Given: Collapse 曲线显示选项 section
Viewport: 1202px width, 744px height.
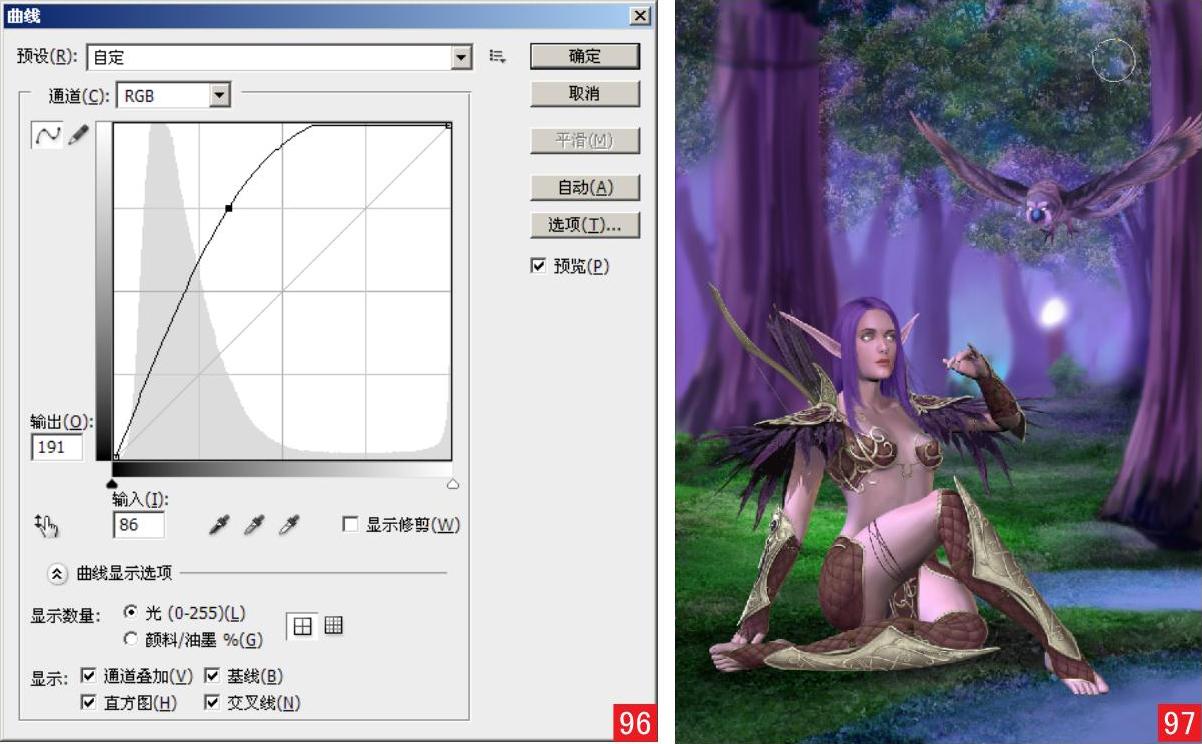Looking at the screenshot, I should pyautogui.click(x=57, y=573).
